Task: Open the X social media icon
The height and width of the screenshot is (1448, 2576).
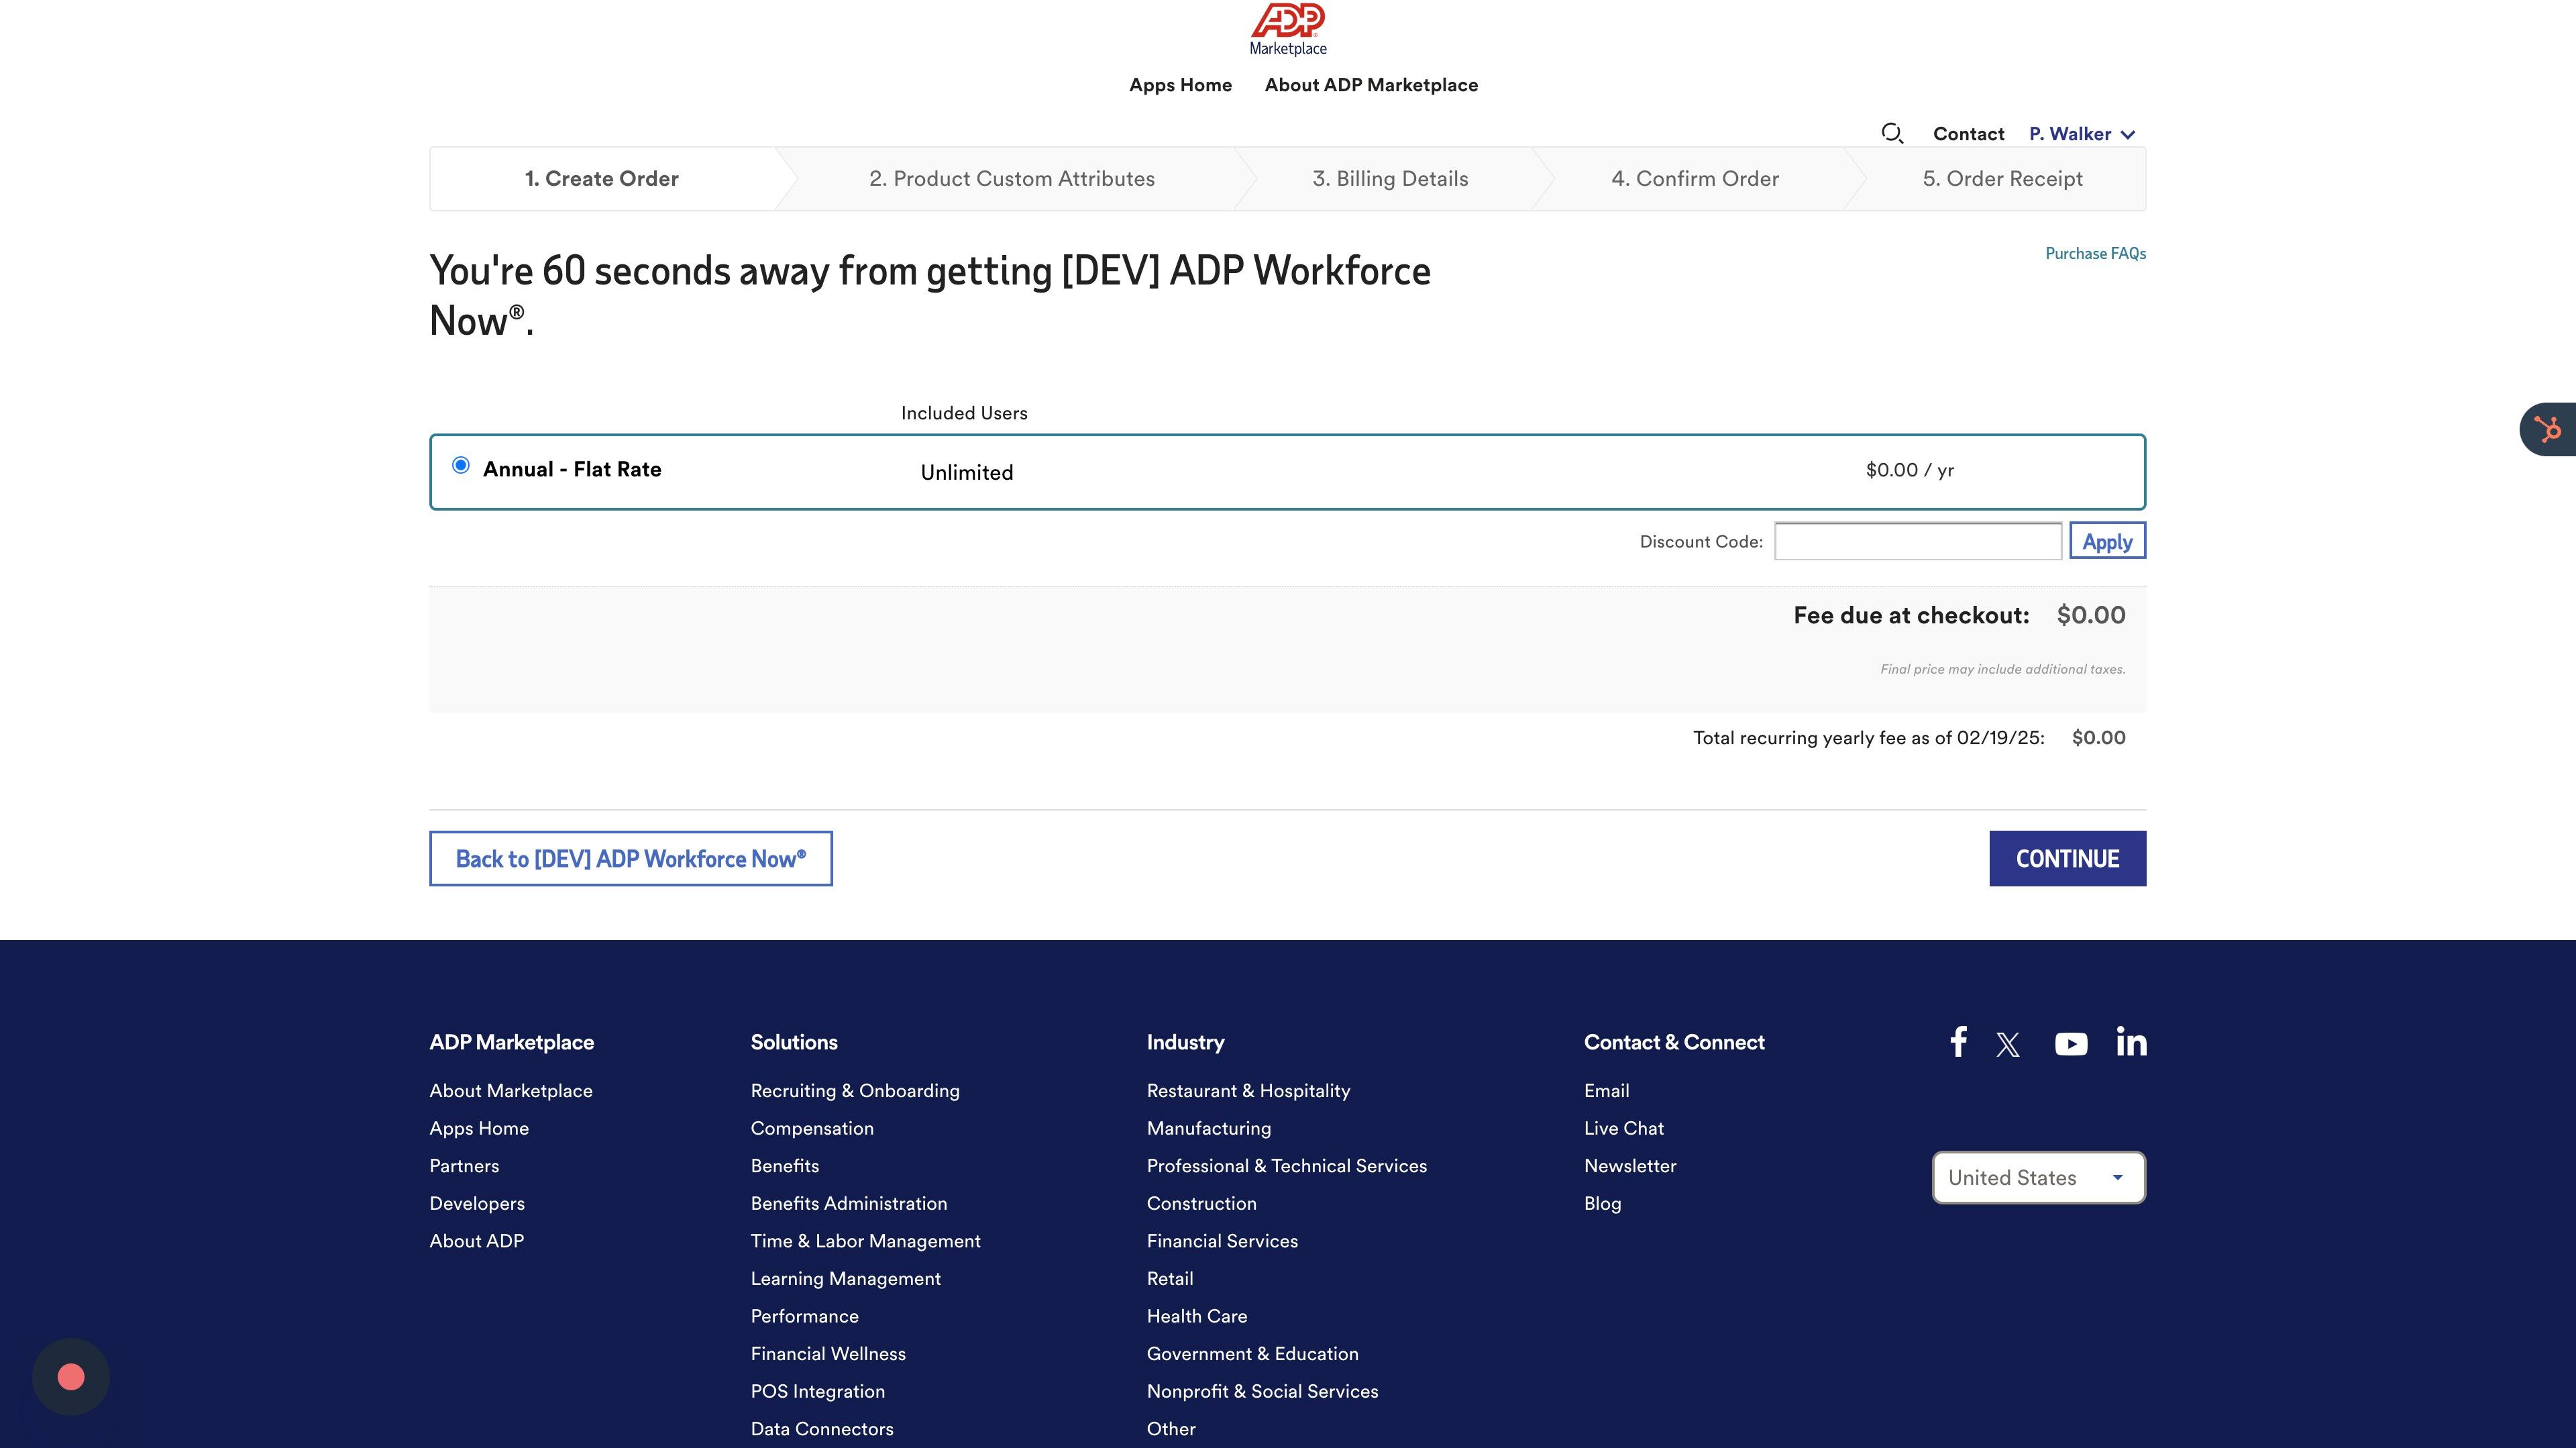Action: point(2008,1045)
